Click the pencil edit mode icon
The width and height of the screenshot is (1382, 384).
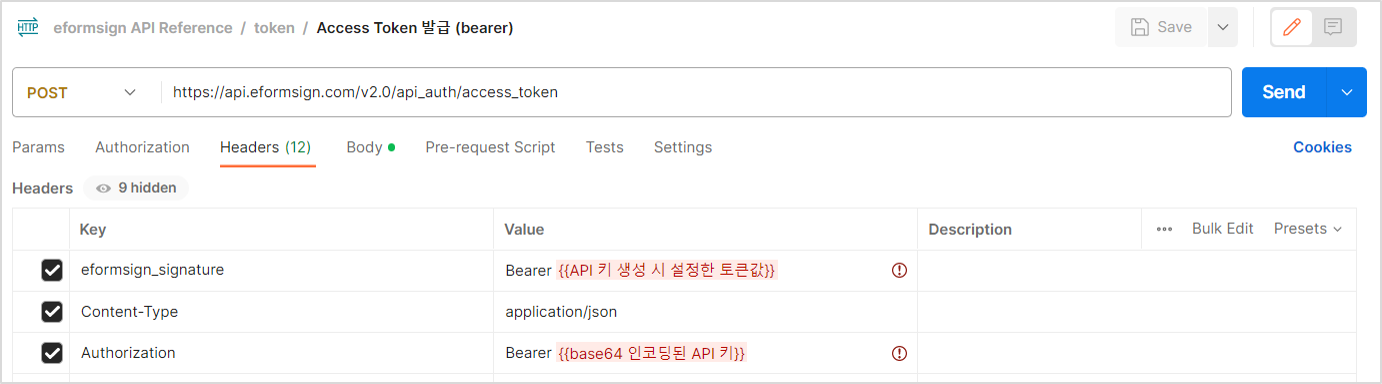[1292, 27]
